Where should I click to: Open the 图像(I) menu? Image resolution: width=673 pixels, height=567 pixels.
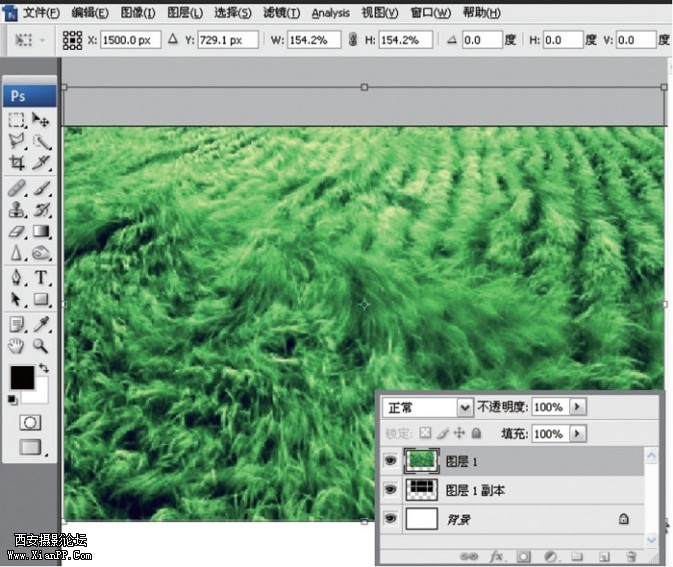click(138, 13)
